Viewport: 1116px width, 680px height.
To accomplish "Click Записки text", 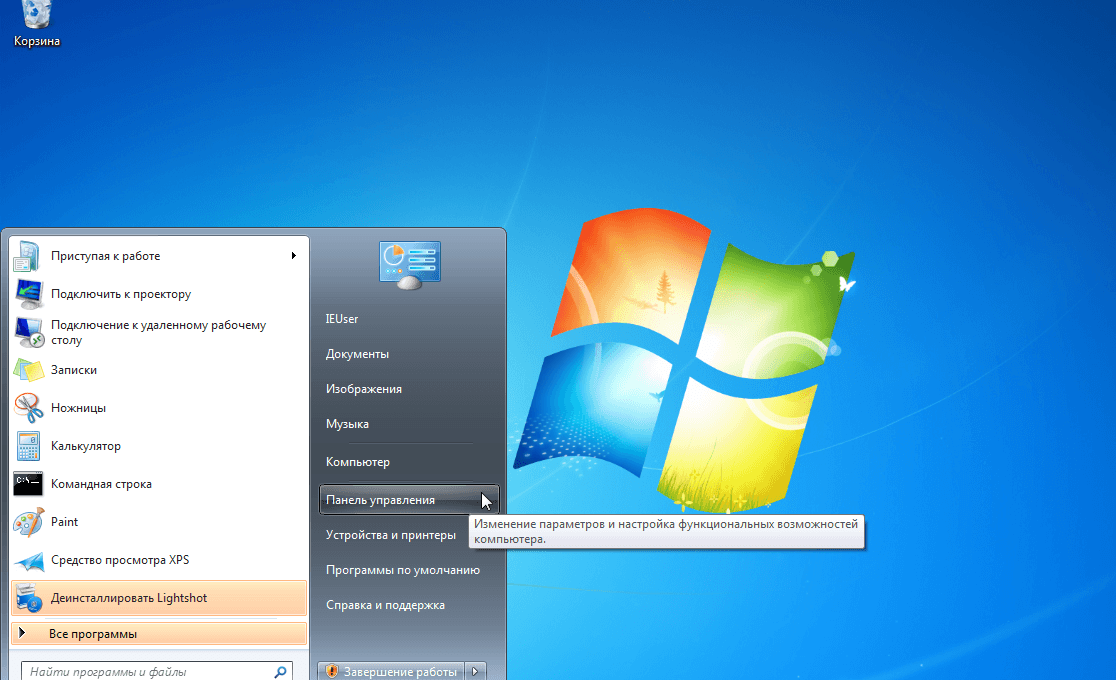I will (x=73, y=370).
